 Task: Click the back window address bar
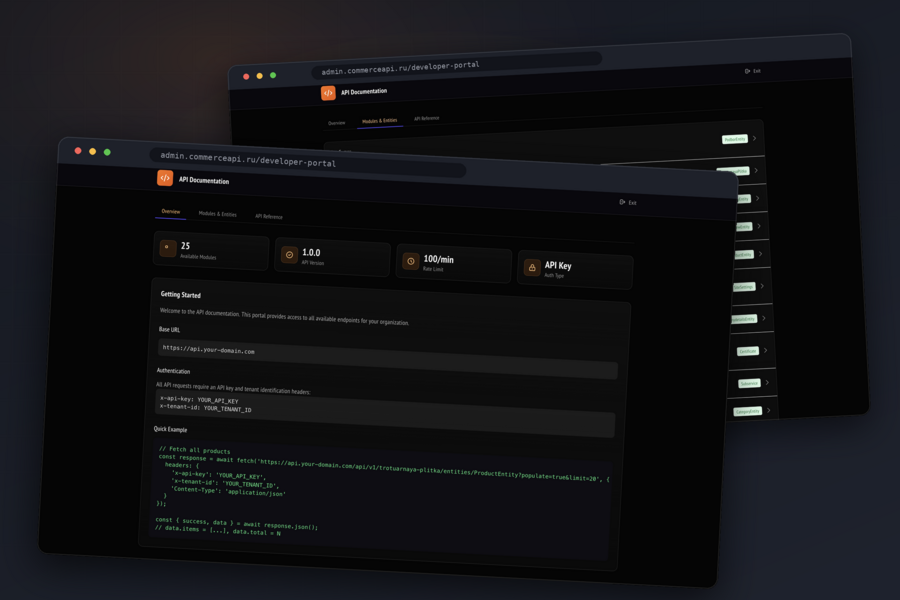click(457, 65)
